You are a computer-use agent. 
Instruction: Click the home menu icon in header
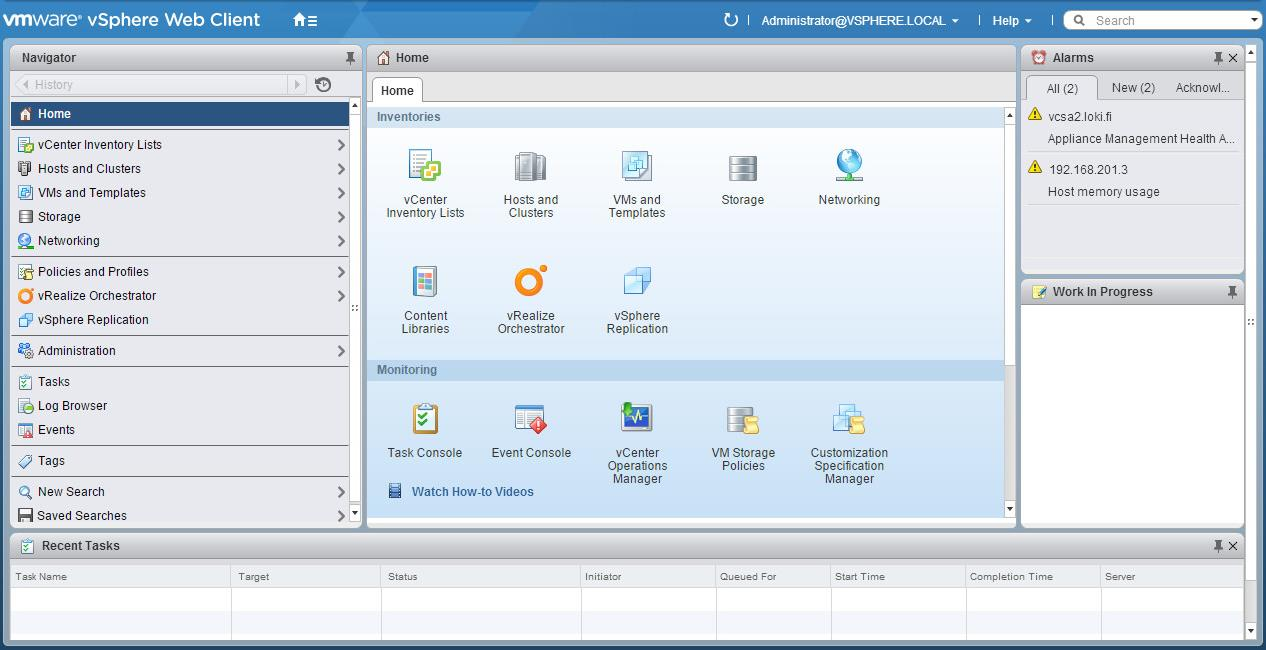tap(305, 20)
